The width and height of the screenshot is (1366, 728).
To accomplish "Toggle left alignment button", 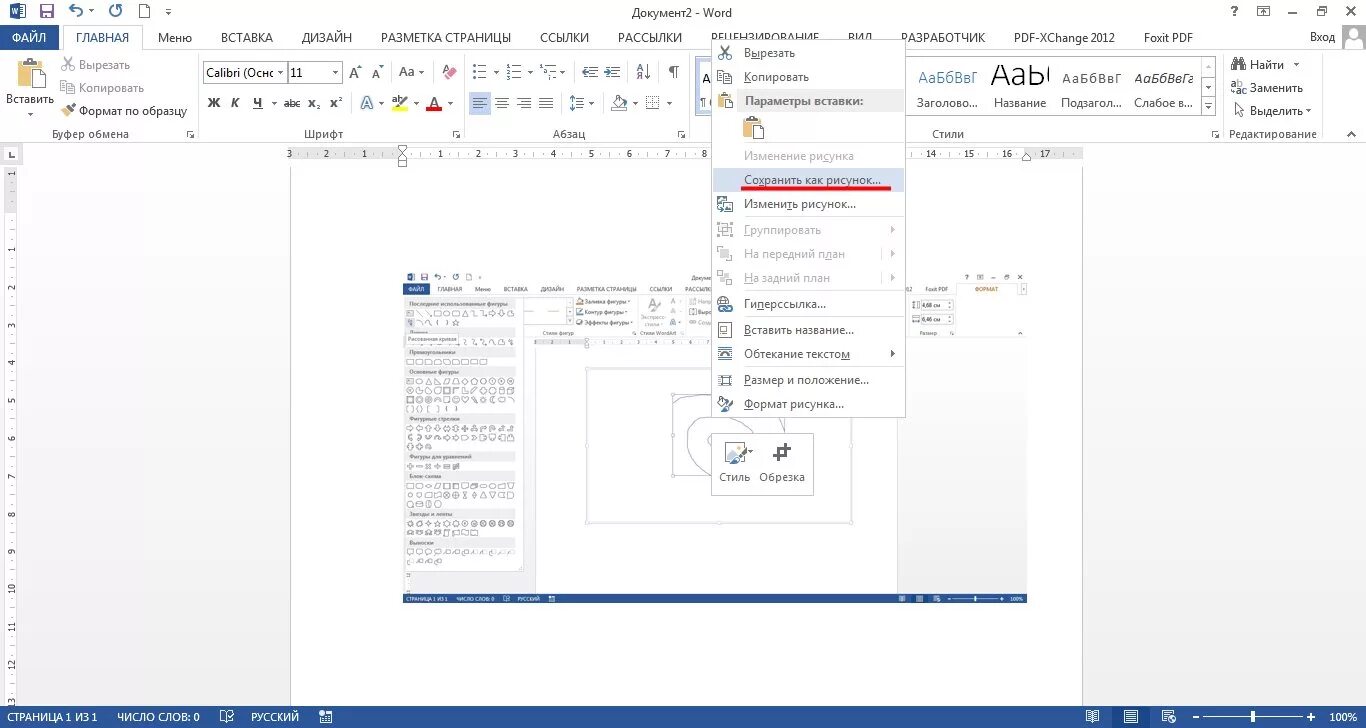I will (x=480, y=103).
